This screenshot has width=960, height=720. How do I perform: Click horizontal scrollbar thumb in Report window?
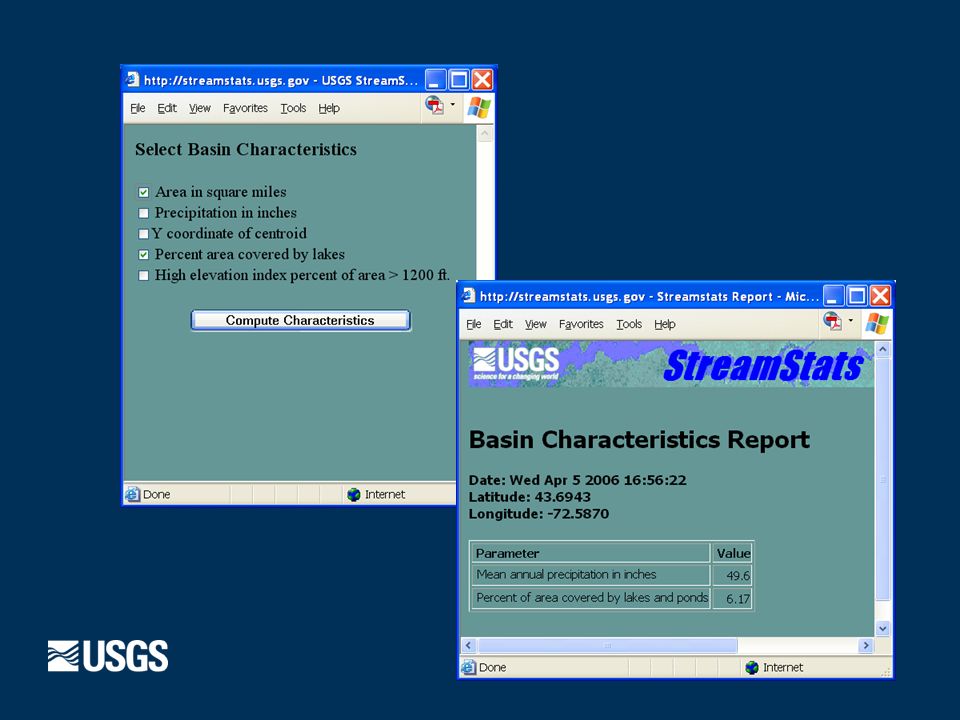607,645
